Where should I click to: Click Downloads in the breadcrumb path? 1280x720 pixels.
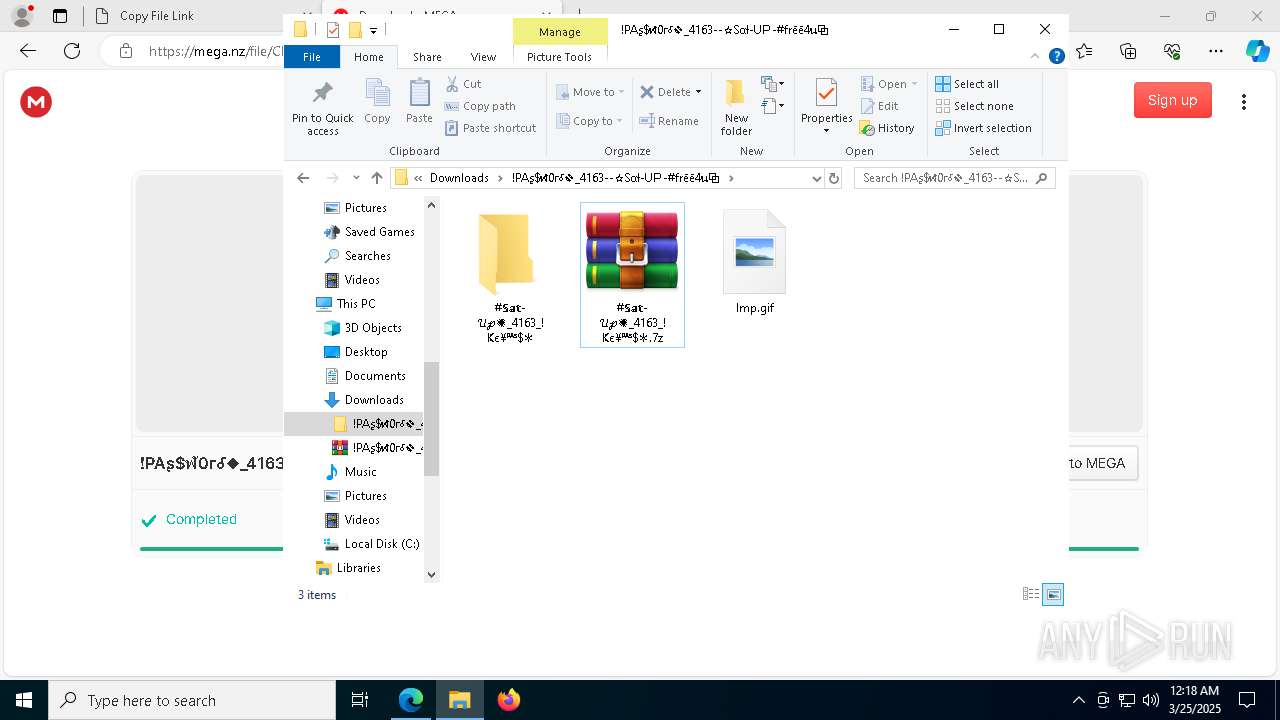[459, 178]
